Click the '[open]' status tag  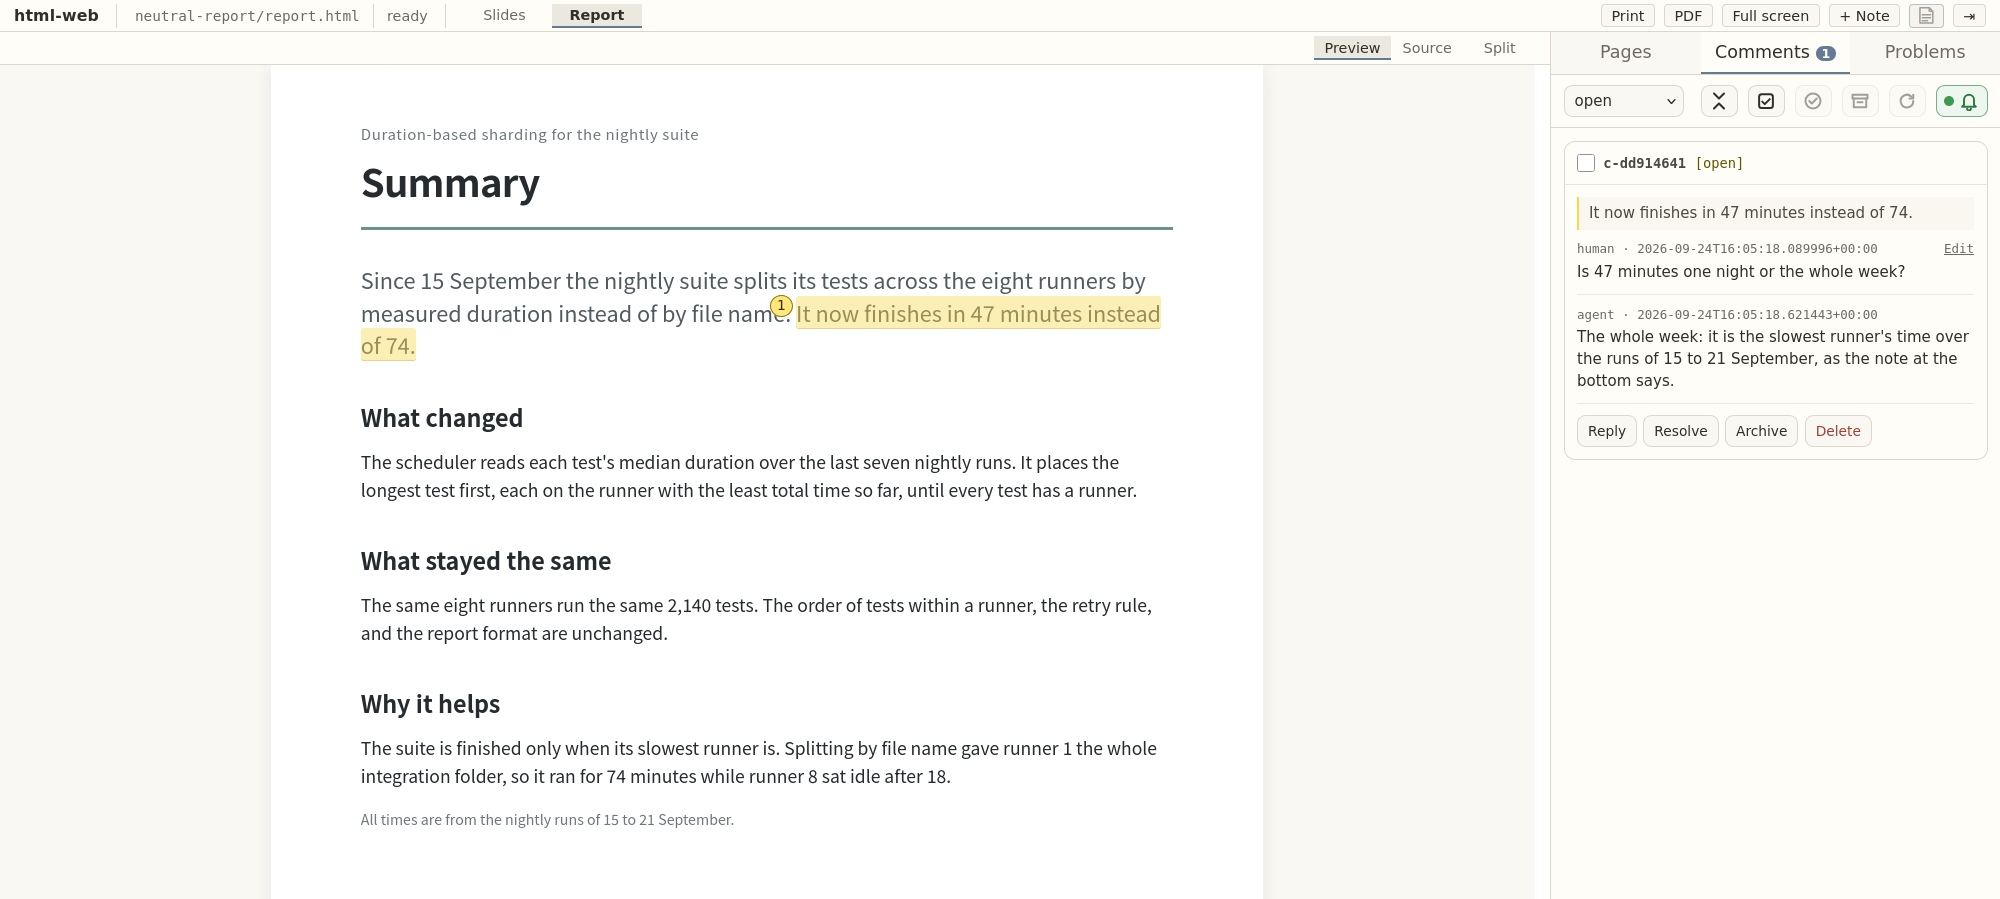click(1719, 163)
